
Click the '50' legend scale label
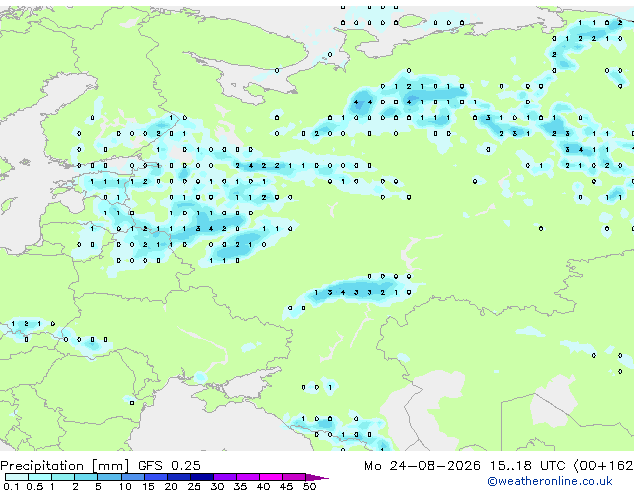(310, 486)
